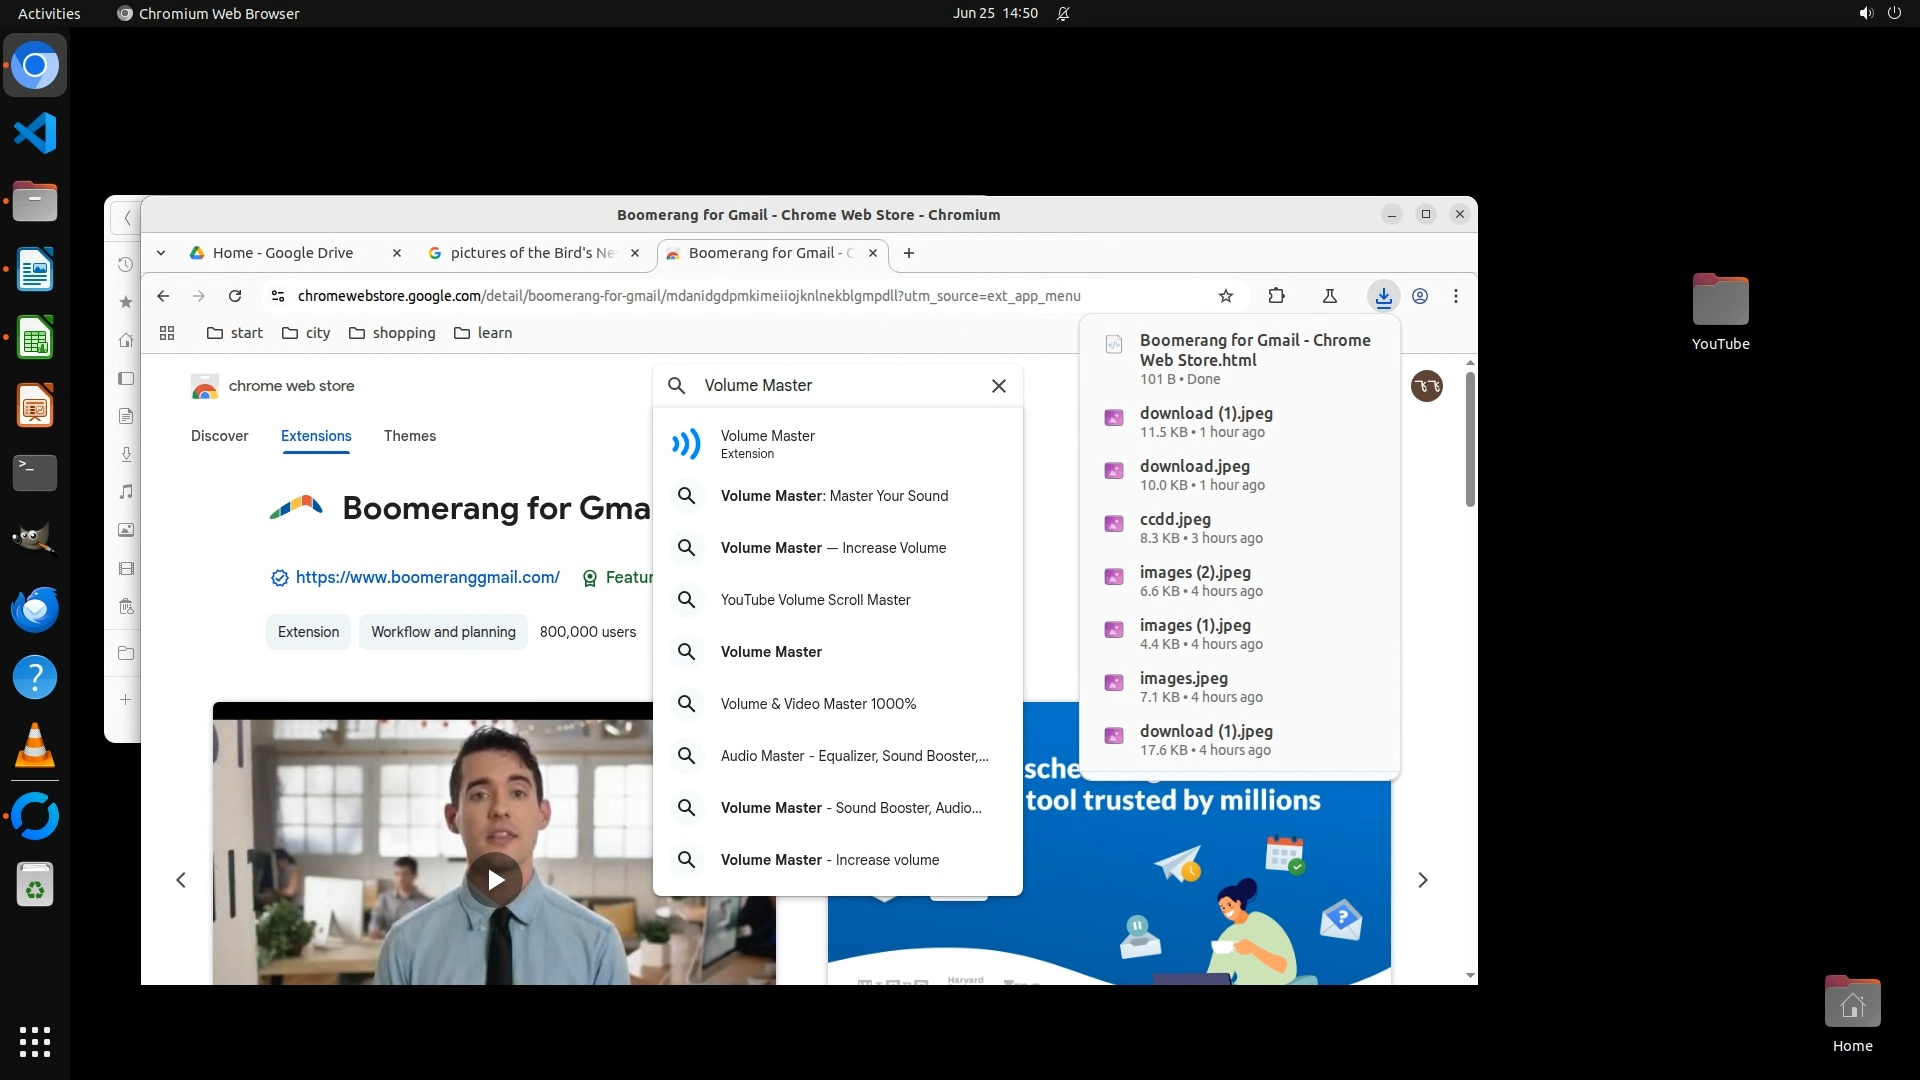Clear the Volume Master search text
Image resolution: width=1920 pixels, height=1080 pixels.
(998, 386)
